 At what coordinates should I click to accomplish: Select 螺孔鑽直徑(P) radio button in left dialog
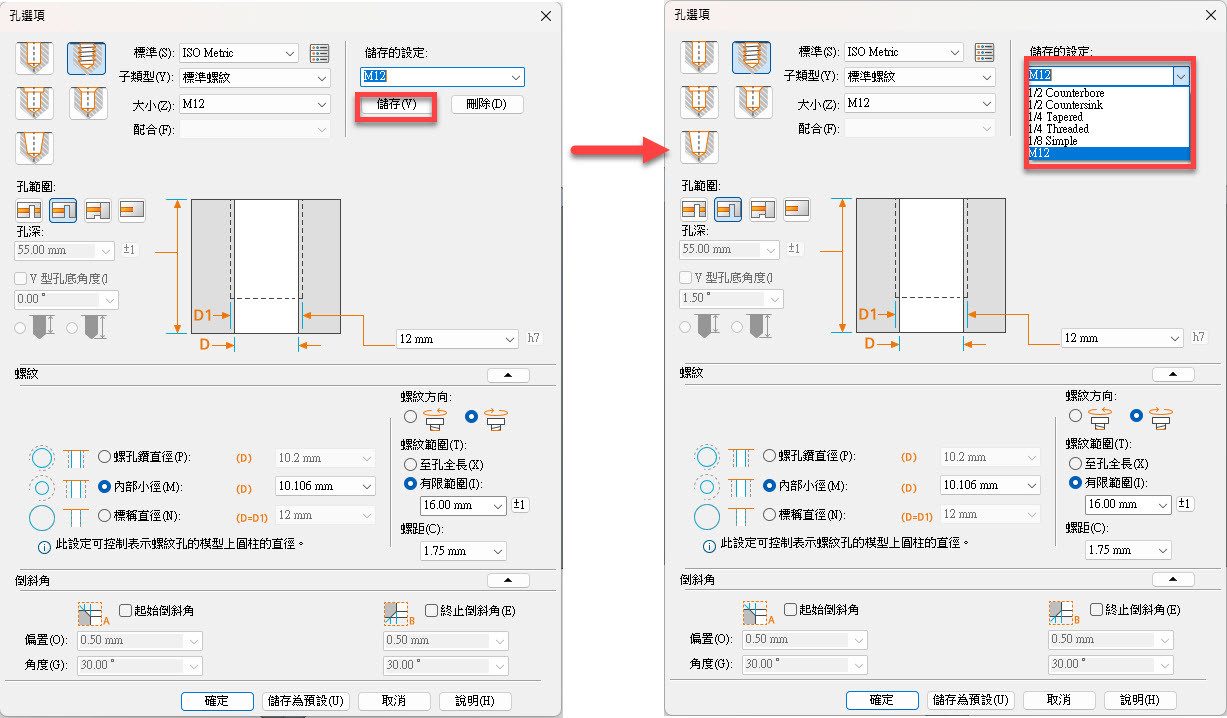pyautogui.click(x=107, y=457)
